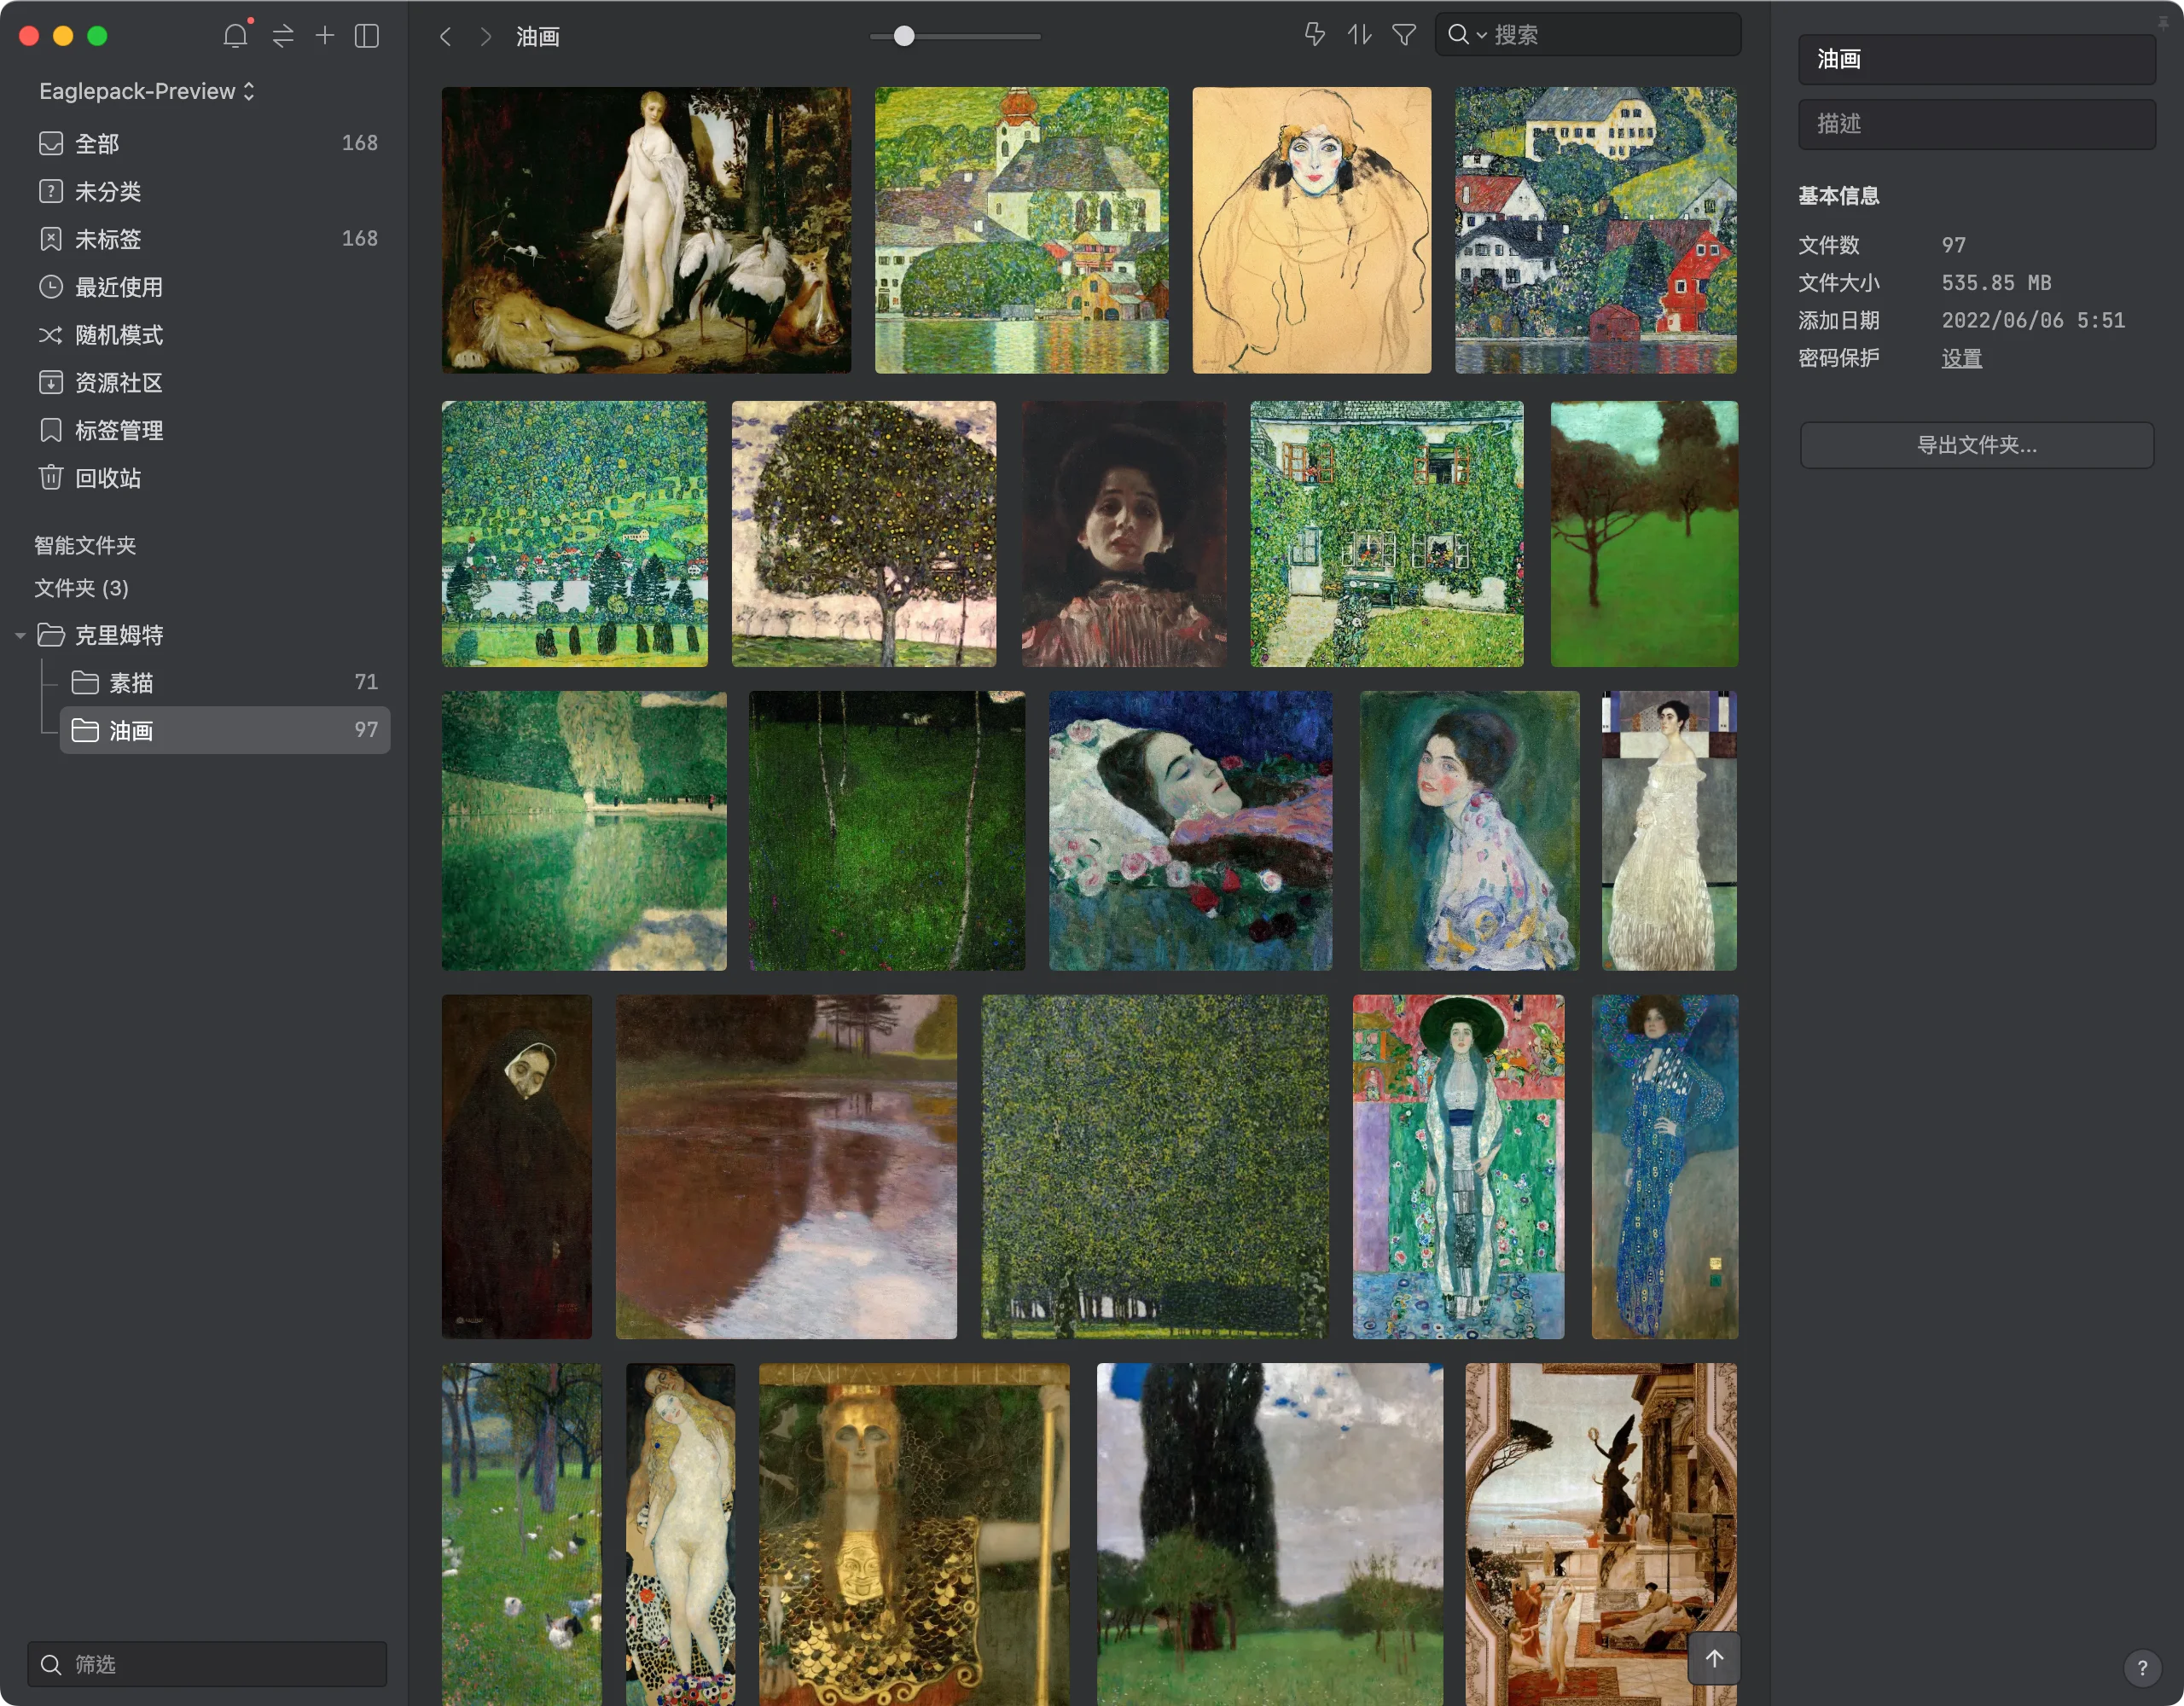Viewport: 2184px width, 1706px height.
Task: Click the 描述 description field
Action: (x=1976, y=124)
